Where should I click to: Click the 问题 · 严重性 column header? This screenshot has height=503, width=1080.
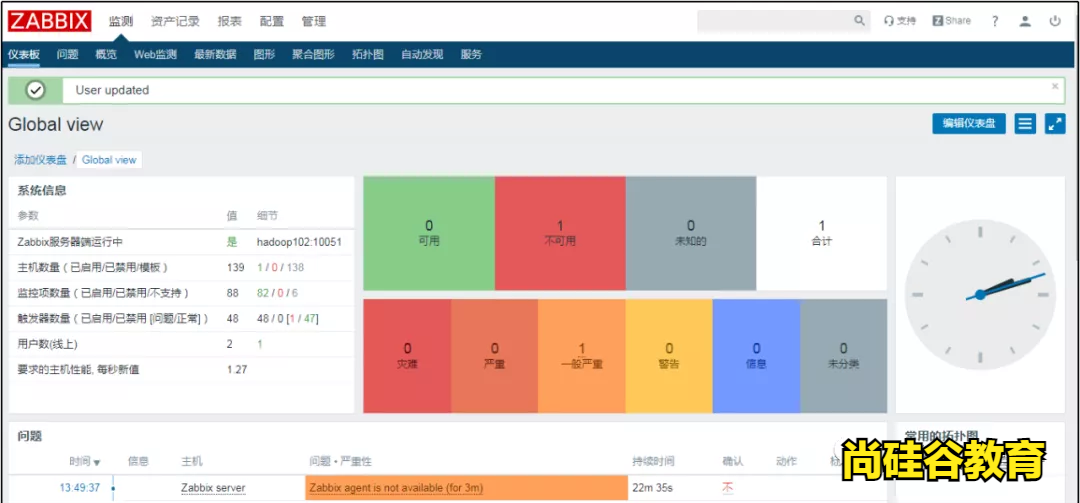pyautogui.click(x=340, y=462)
